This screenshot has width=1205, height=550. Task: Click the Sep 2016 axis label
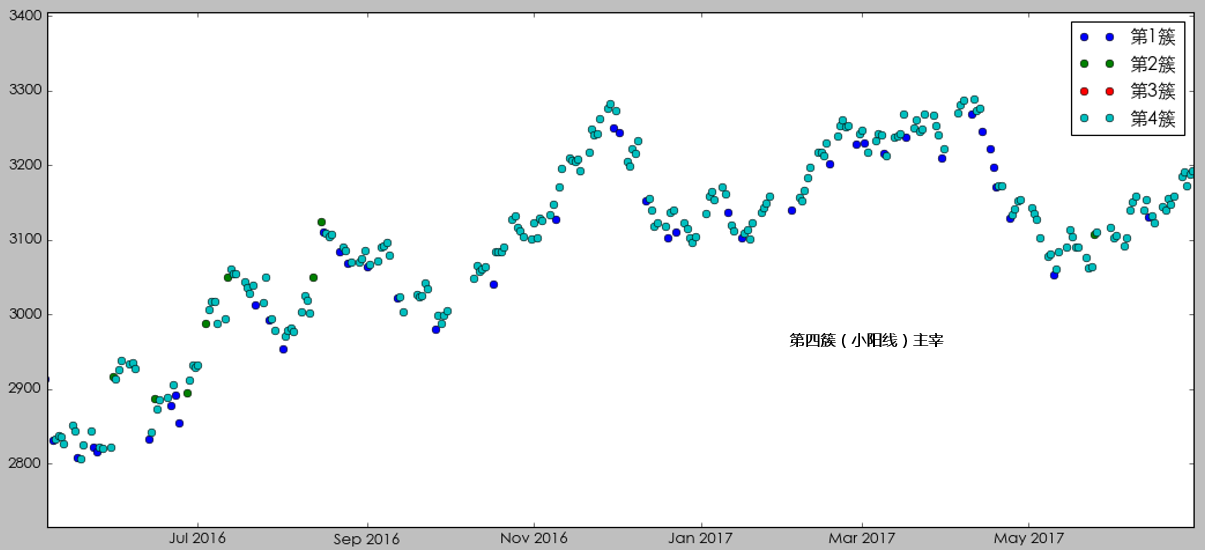(367, 538)
